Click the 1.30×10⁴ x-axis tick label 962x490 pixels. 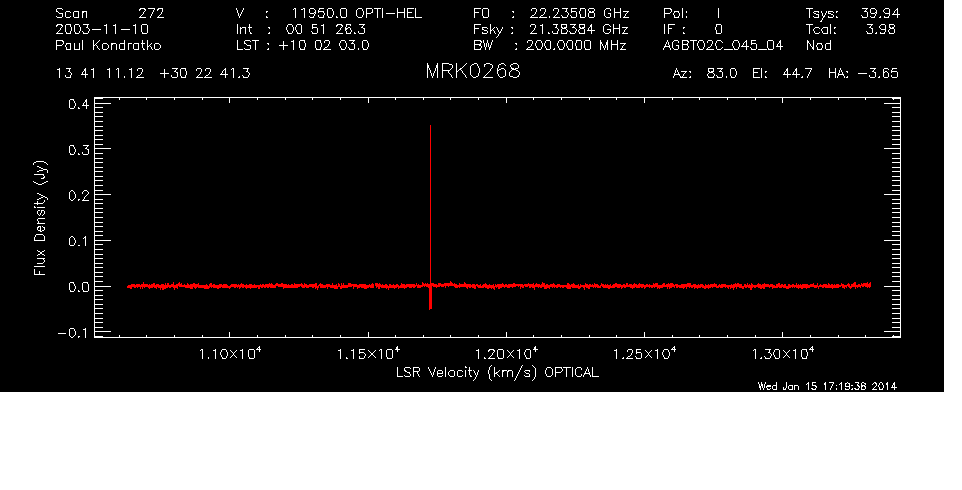tap(783, 354)
